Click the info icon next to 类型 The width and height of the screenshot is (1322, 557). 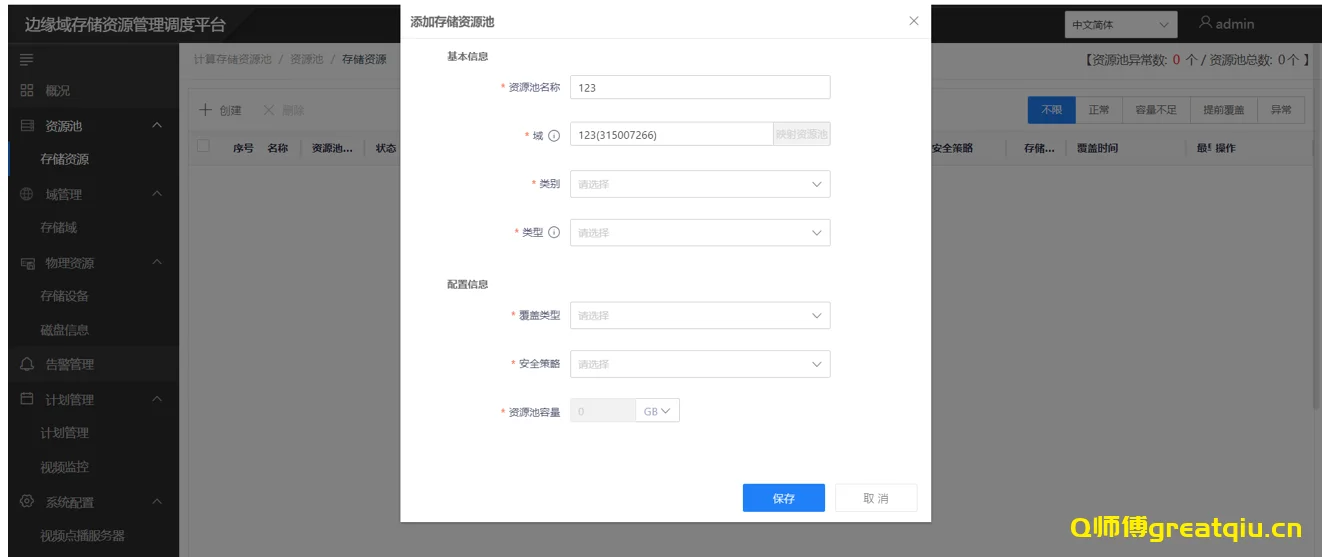(554, 233)
